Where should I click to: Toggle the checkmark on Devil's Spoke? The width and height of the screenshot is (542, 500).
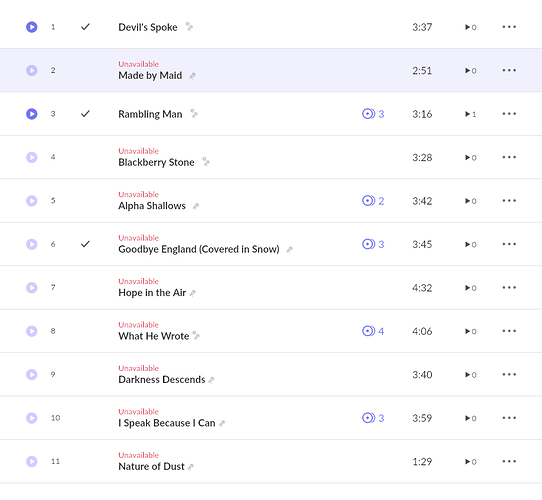point(85,27)
